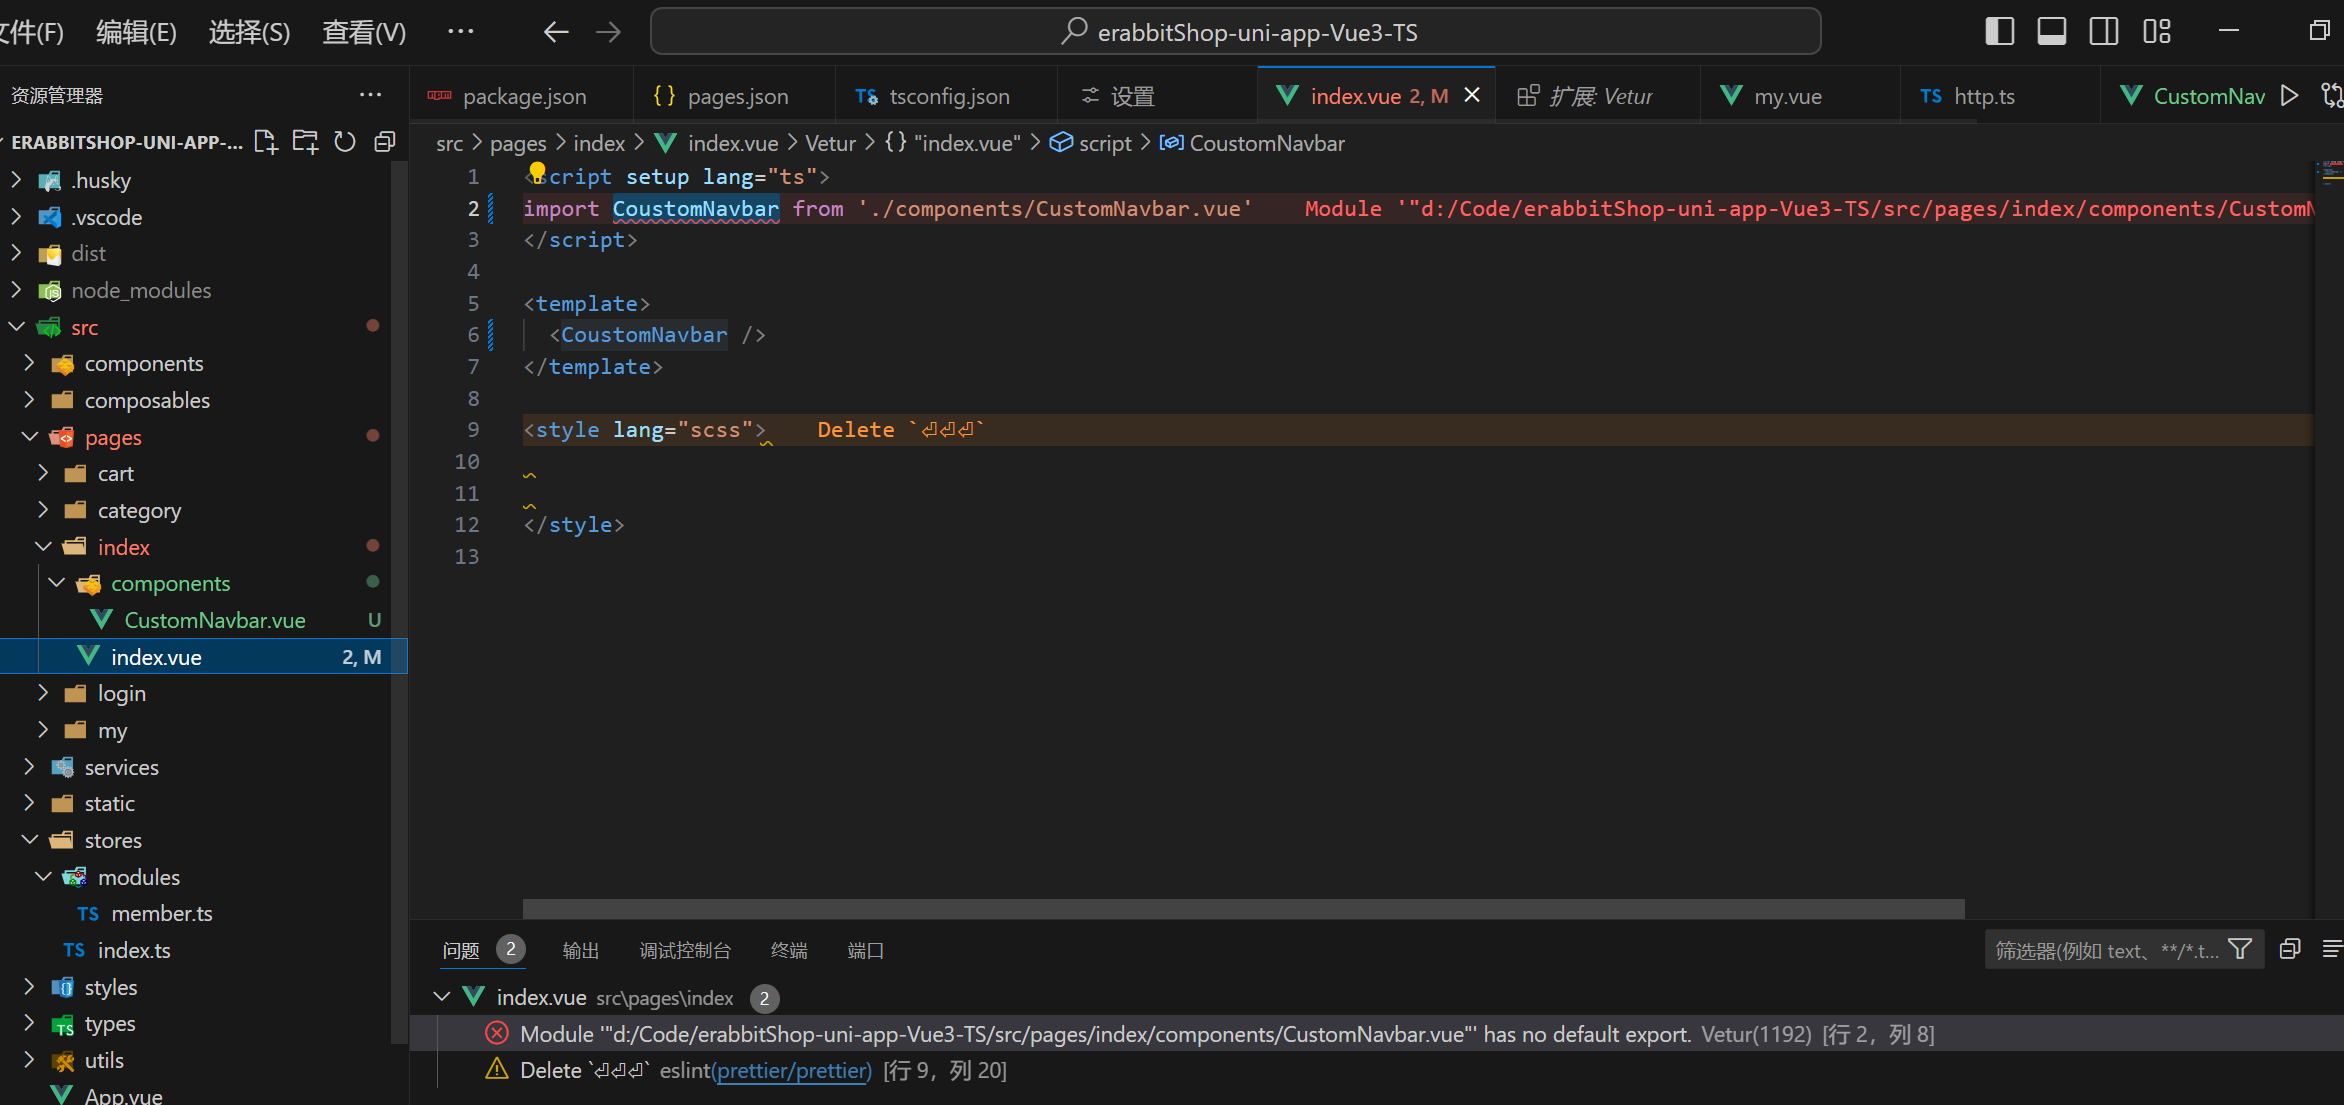Click filter icon in problems panel

pos(2240,949)
